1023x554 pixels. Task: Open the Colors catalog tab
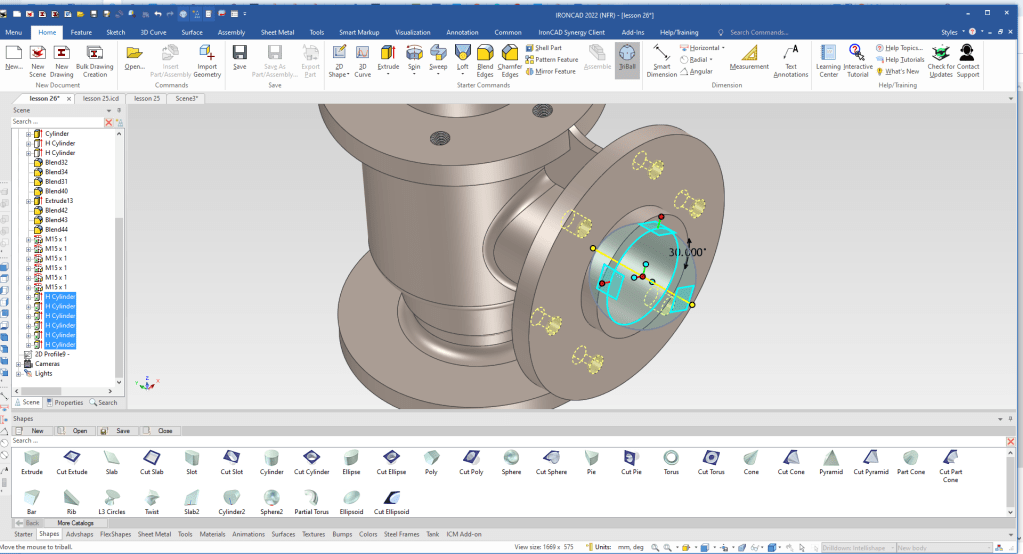[368, 535]
